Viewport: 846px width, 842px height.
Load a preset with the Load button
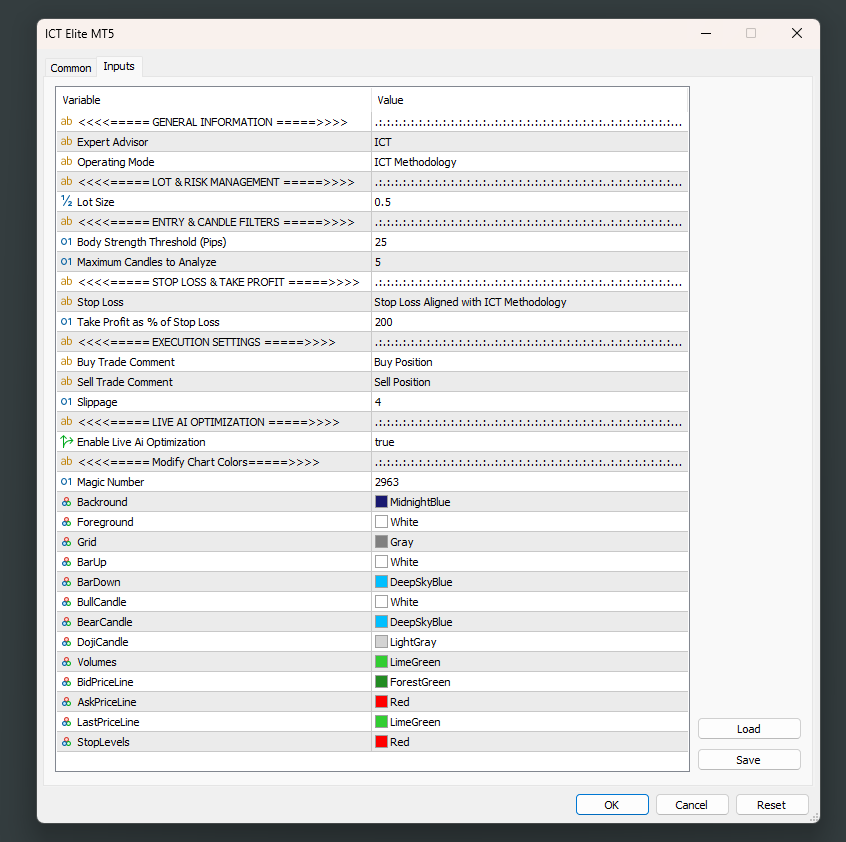click(x=749, y=729)
